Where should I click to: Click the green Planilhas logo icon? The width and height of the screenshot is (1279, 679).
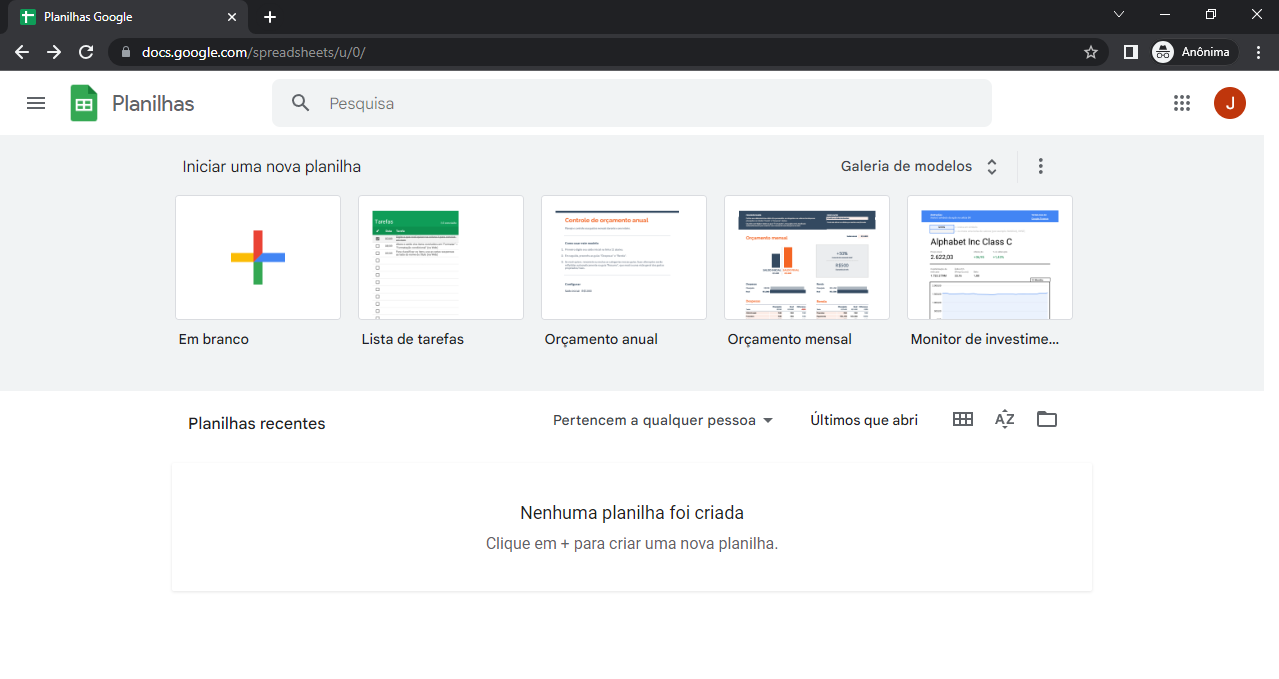[84, 103]
